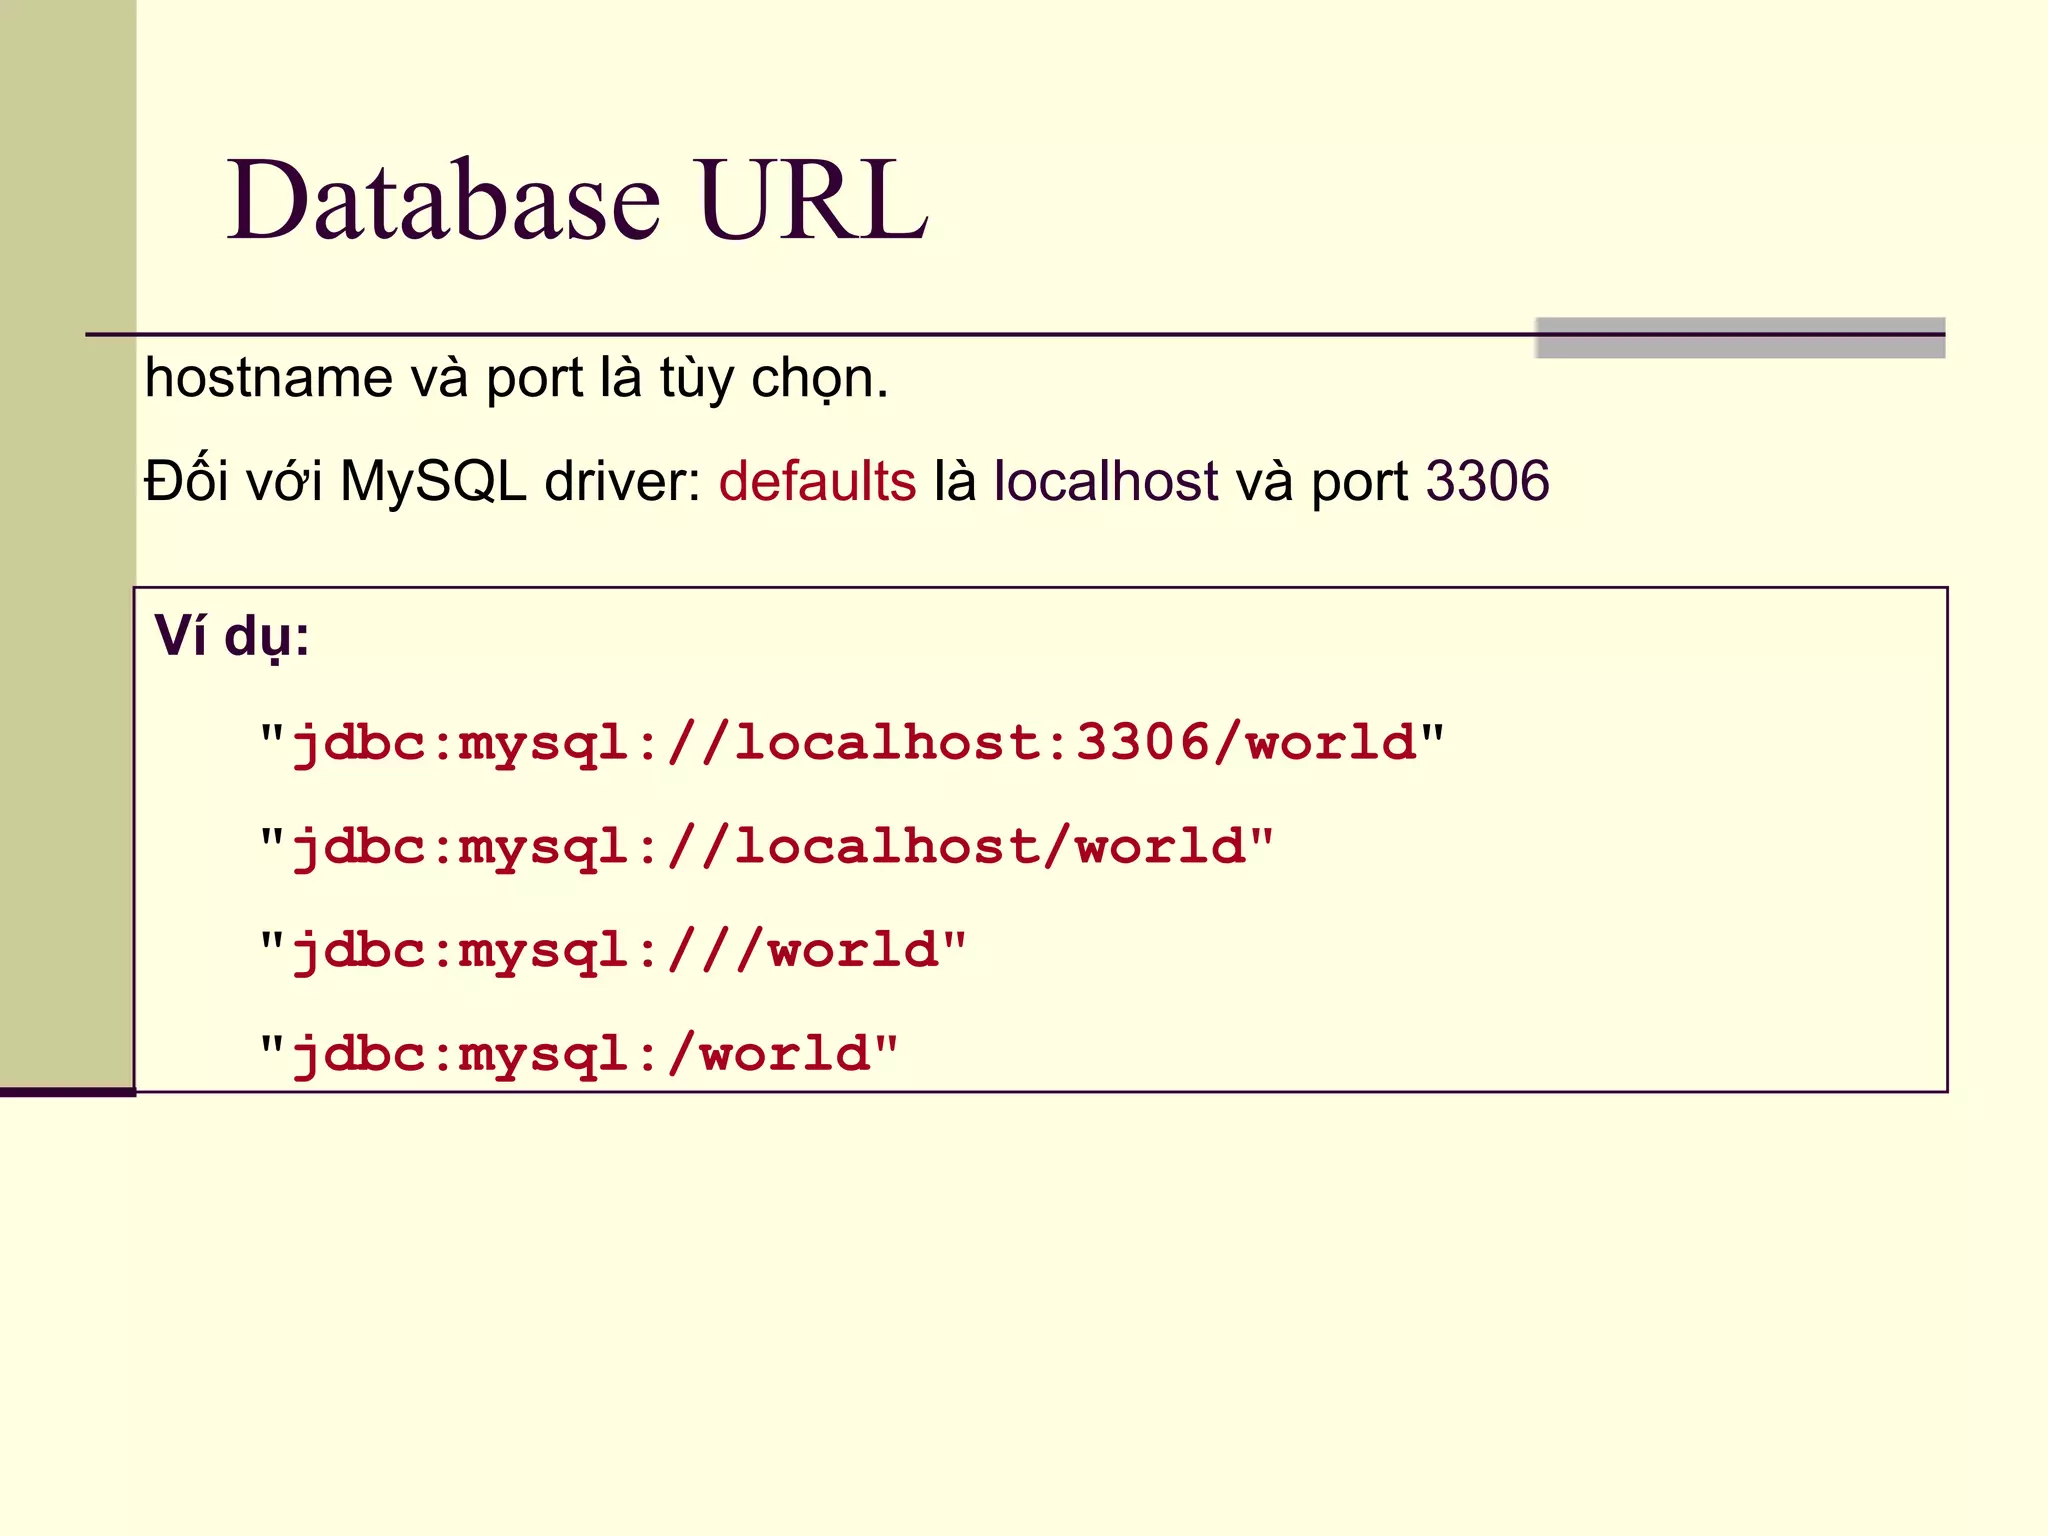Click the 'Database URL' slide title
Viewport: 2048px width, 1536px height.
coord(578,200)
